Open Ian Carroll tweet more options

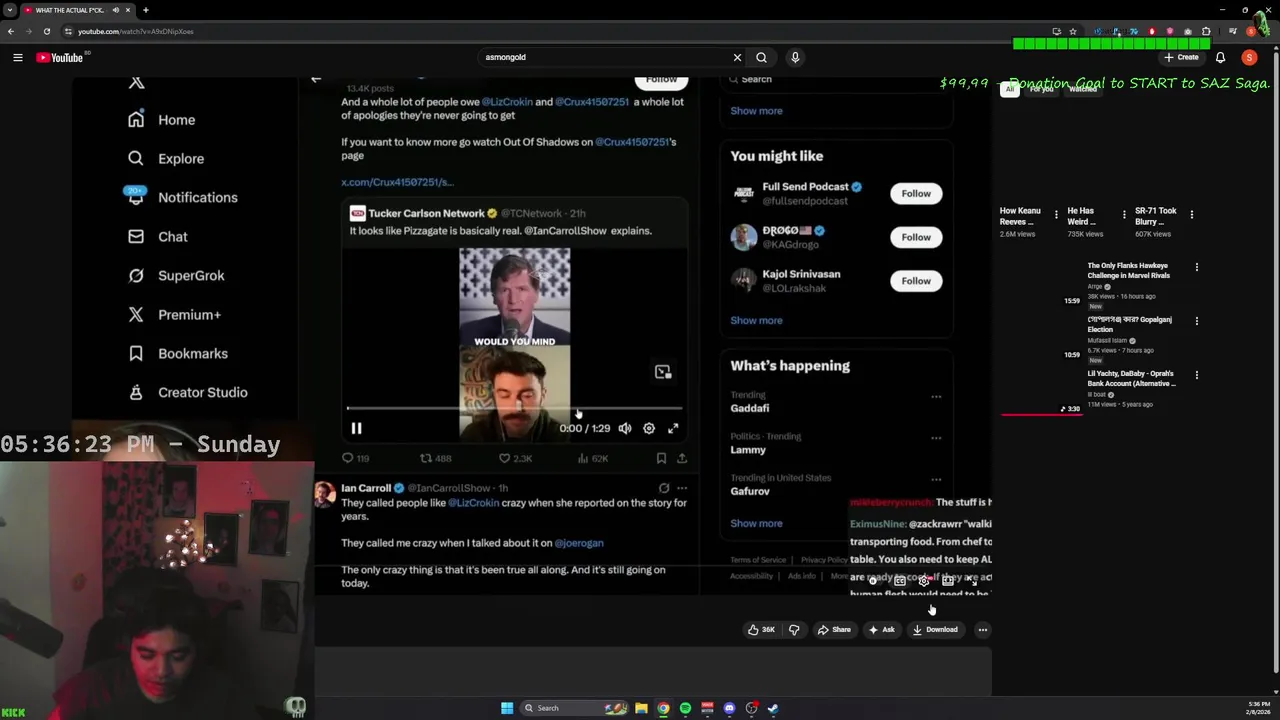[x=682, y=488]
